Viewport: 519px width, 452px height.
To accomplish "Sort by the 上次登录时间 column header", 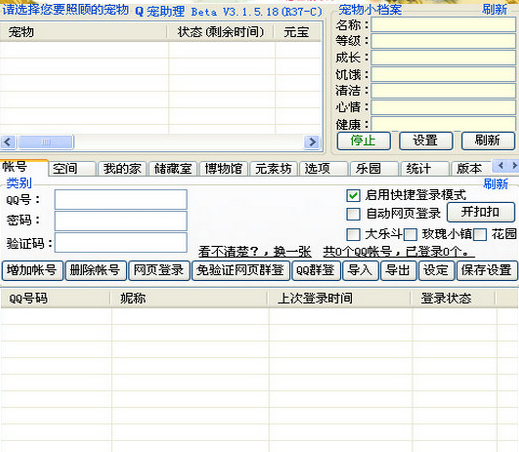I will point(339,298).
